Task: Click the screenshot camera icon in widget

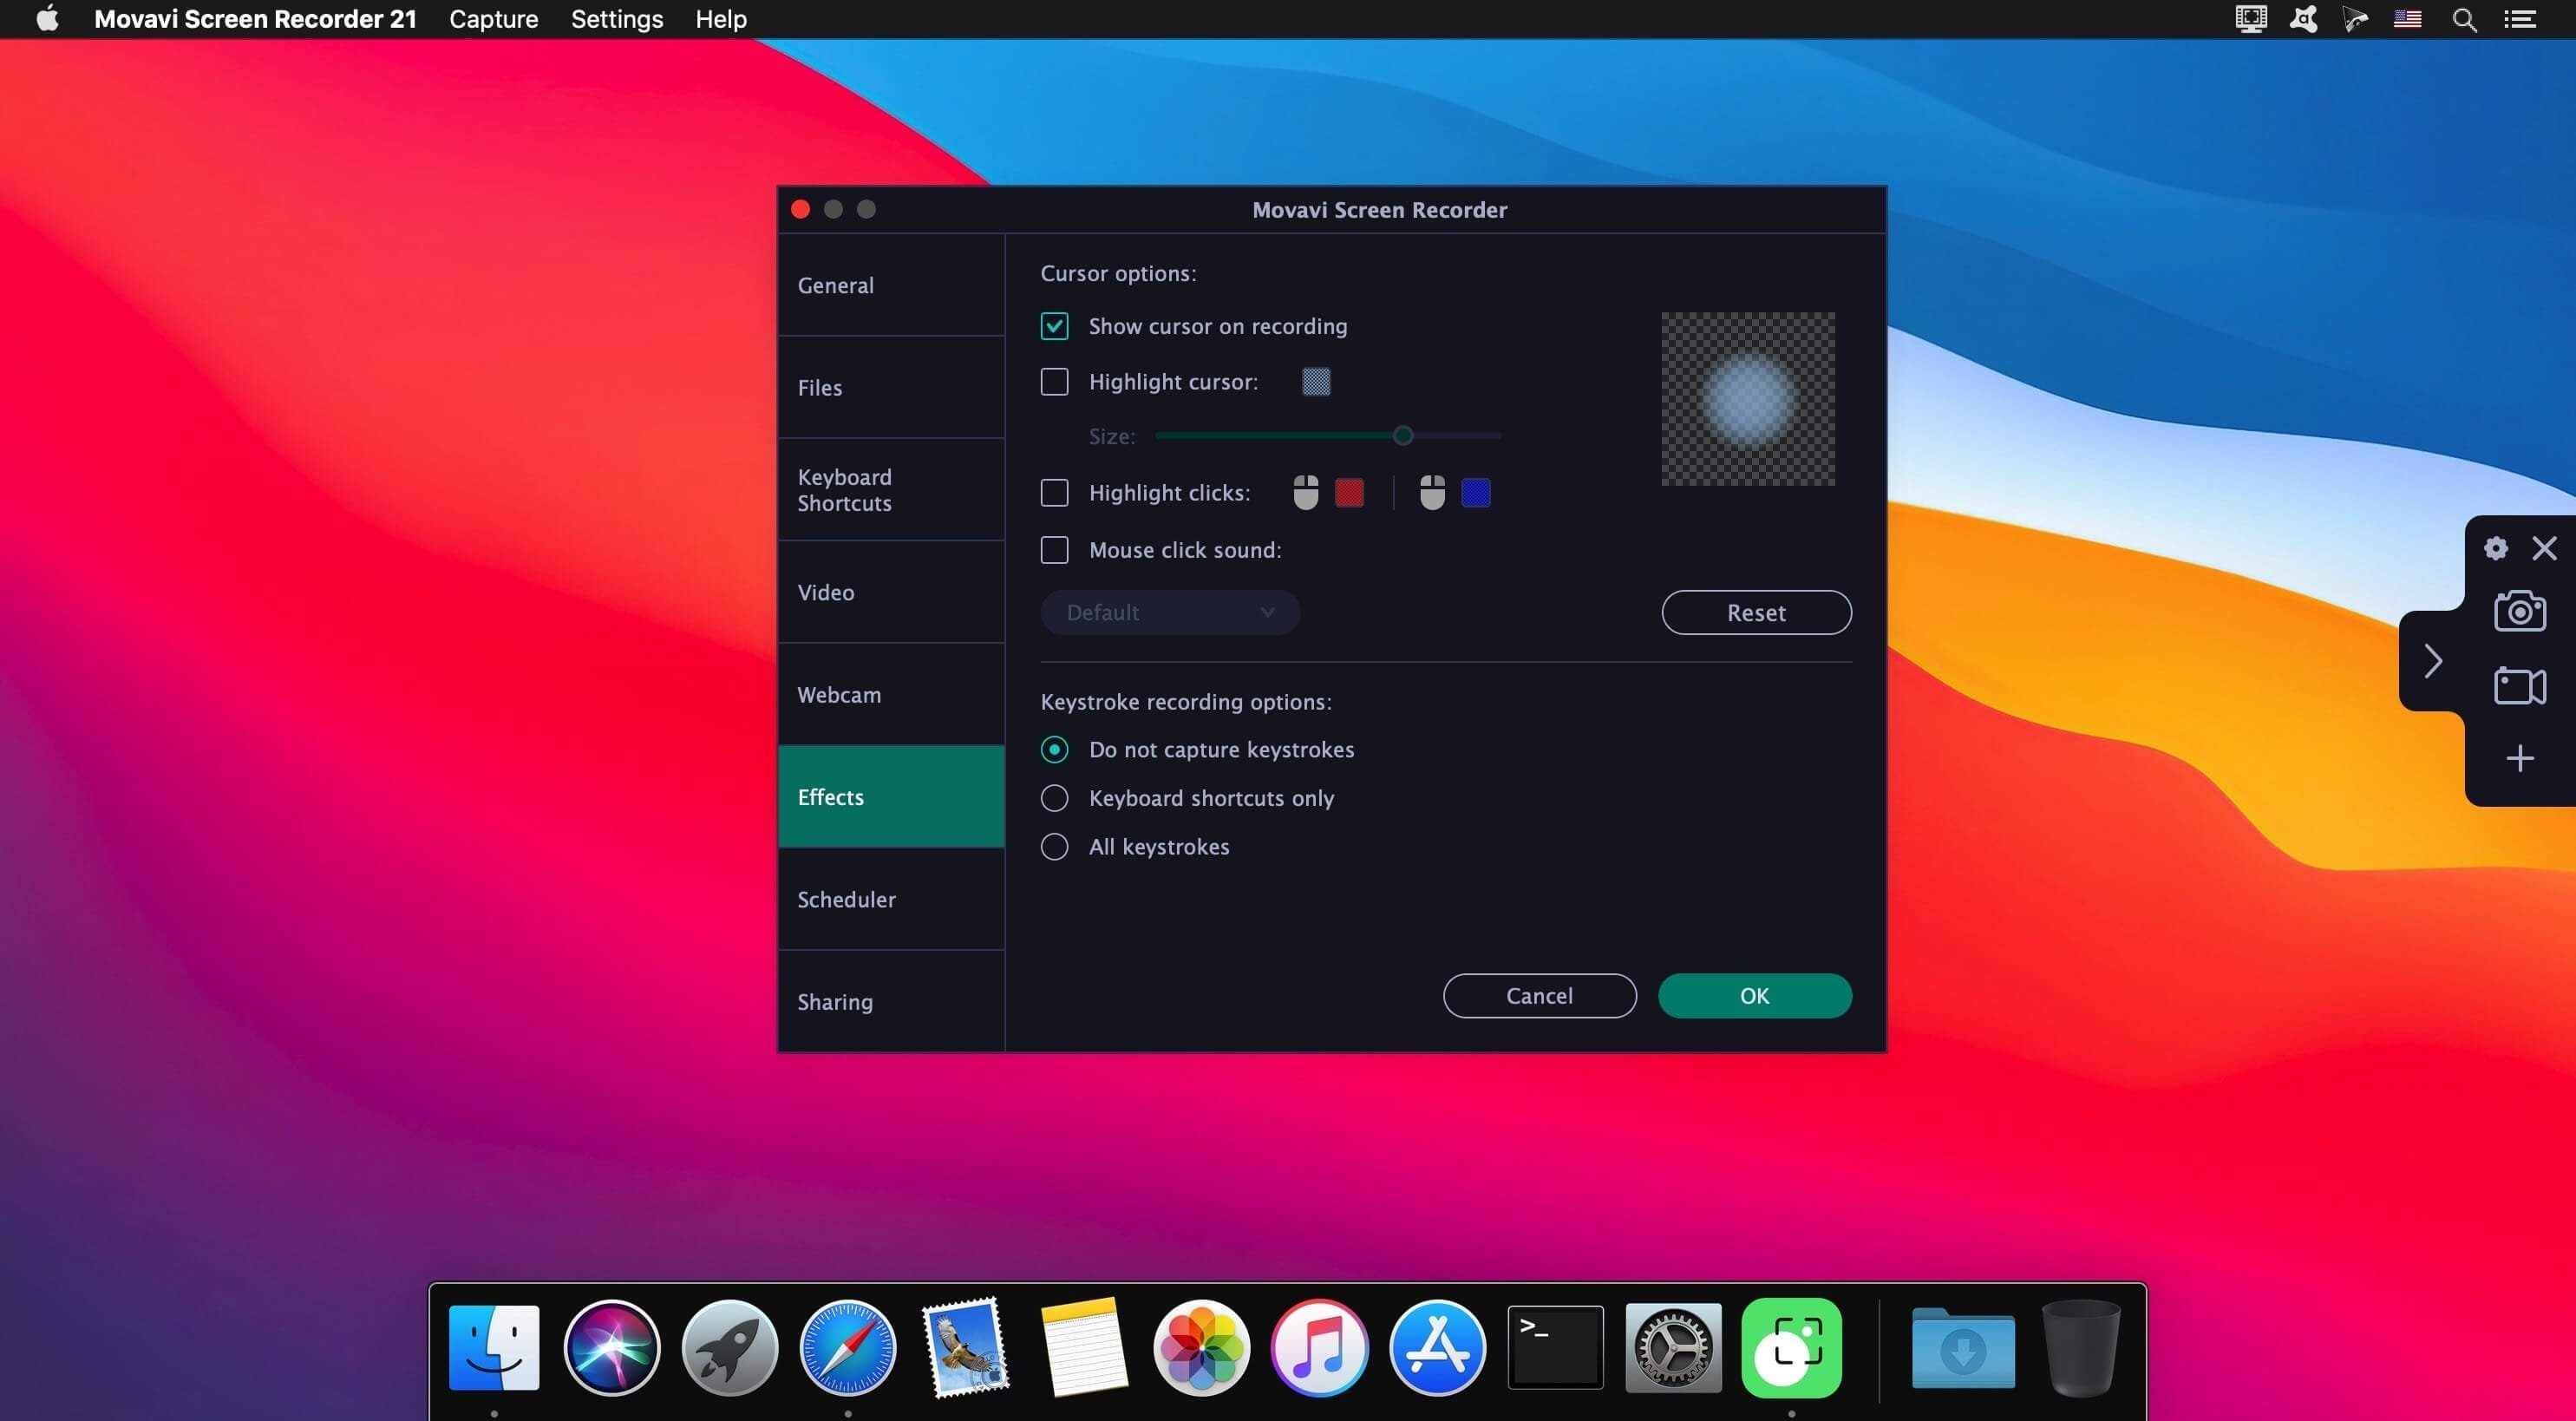Action: tap(2519, 611)
